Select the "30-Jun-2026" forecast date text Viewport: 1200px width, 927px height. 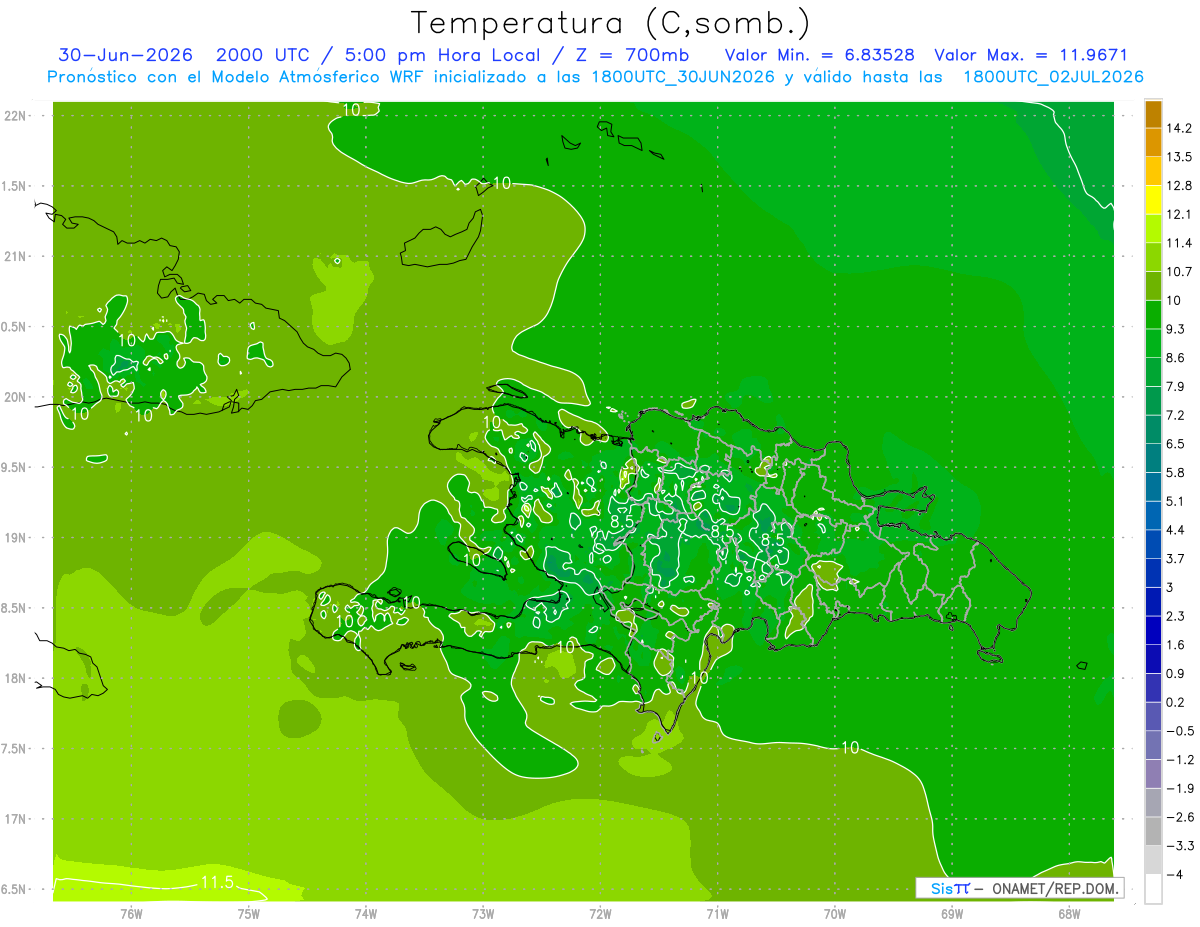click(x=125, y=55)
